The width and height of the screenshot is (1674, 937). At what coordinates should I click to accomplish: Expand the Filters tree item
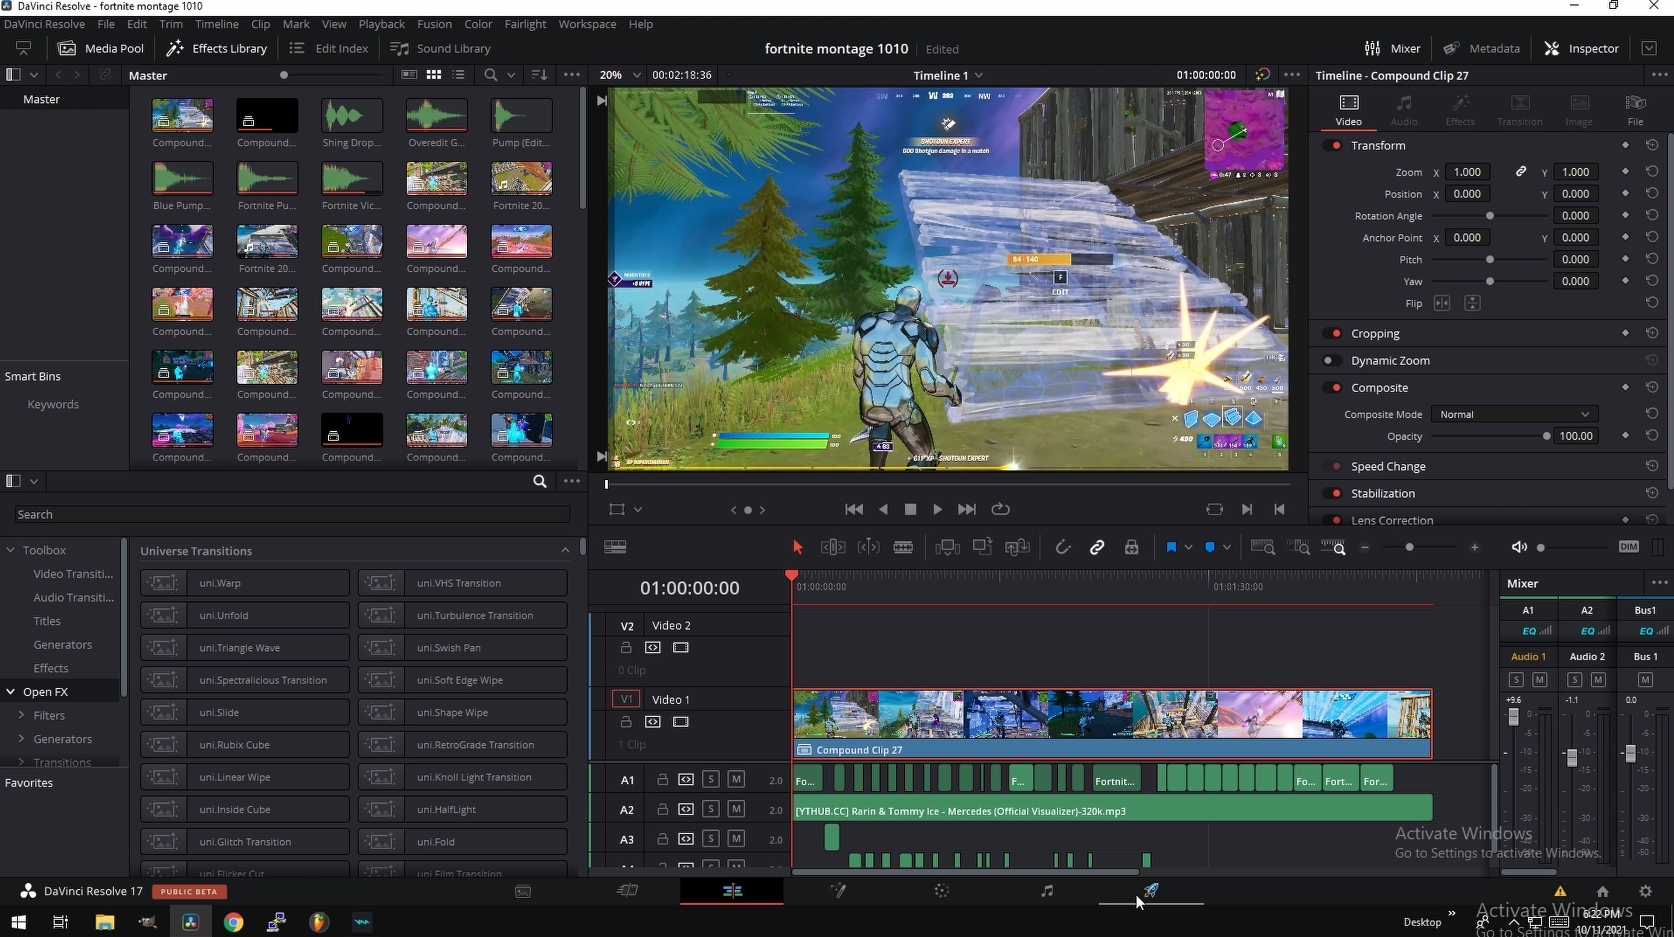(x=21, y=715)
